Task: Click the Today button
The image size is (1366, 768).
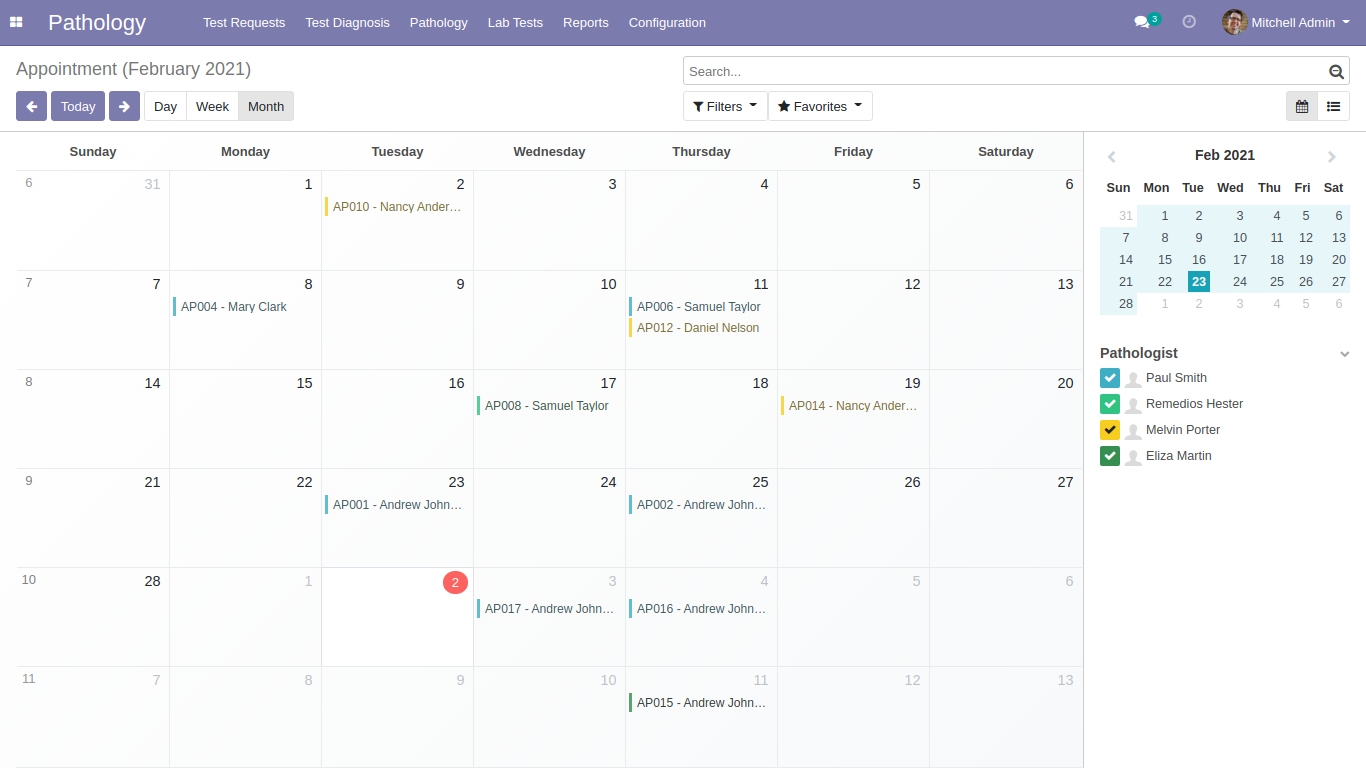Action: coord(78,106)
